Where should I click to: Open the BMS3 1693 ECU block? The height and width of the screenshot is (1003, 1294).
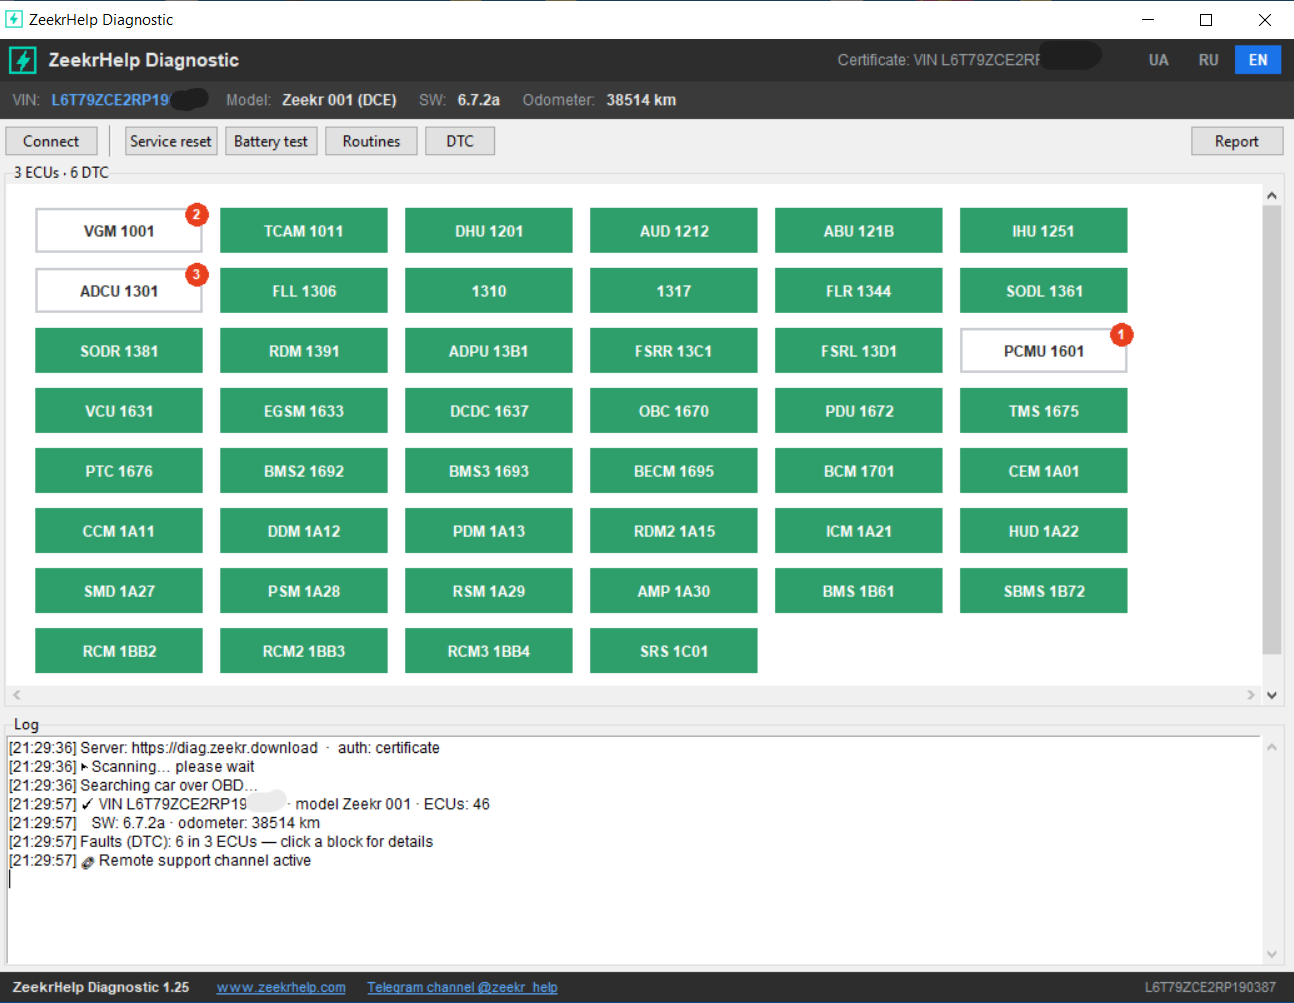(489, 471)
